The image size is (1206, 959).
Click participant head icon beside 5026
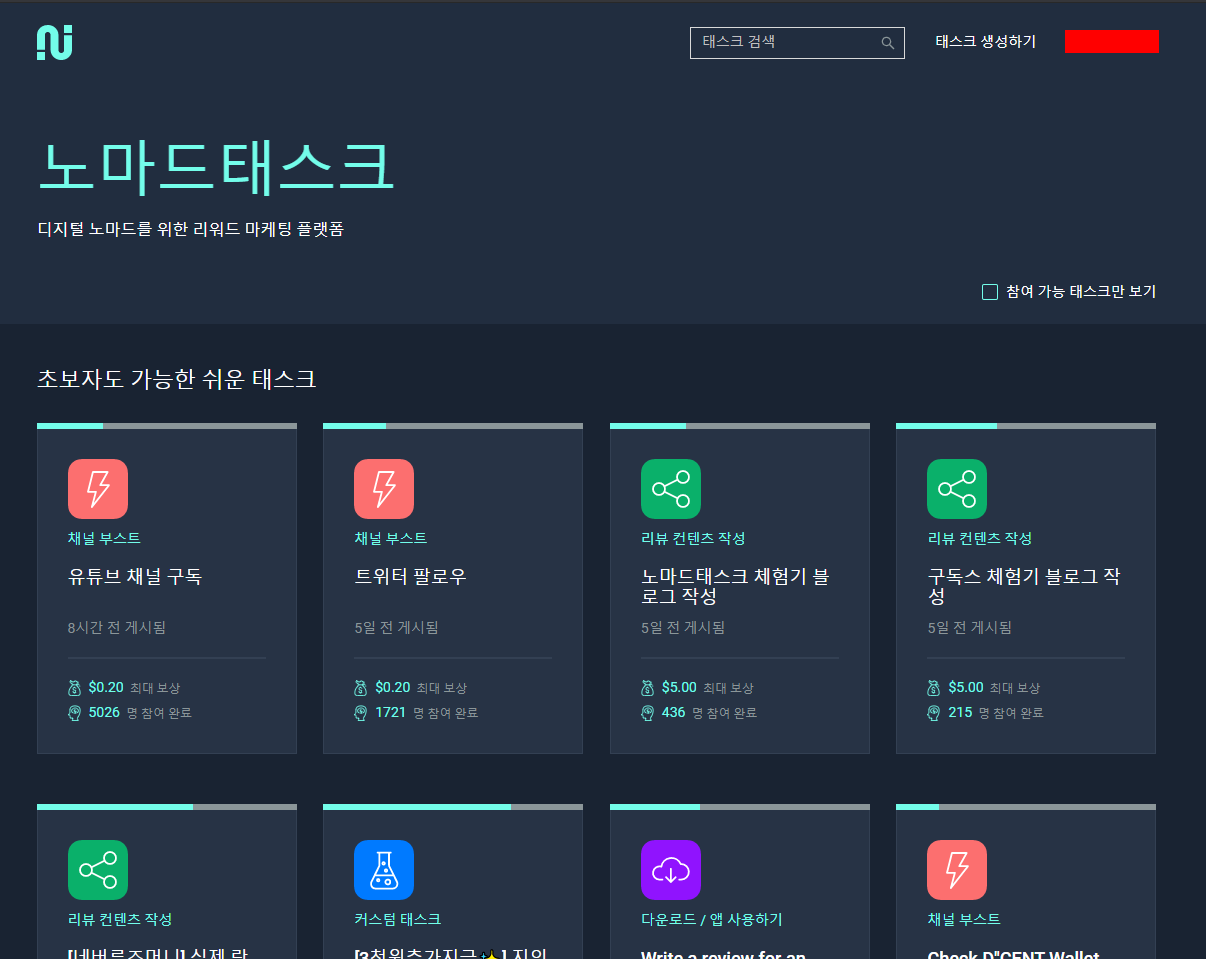click(x=75, y=713)
